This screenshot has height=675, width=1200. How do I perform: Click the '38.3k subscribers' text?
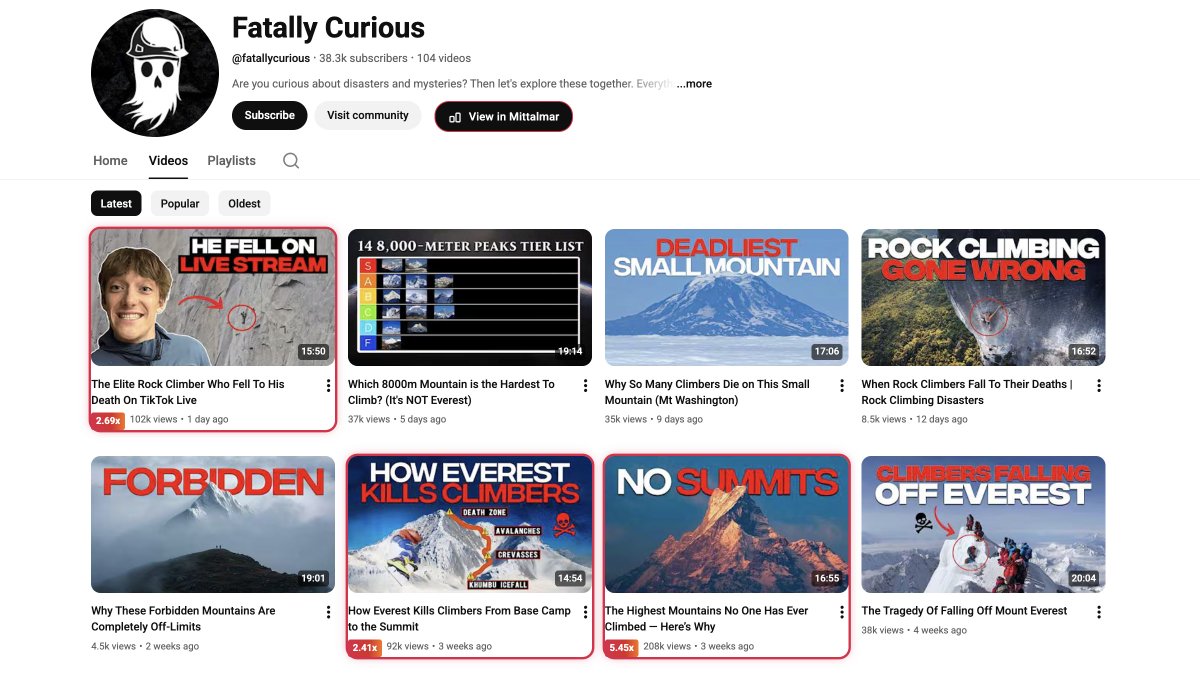pos(363,58)
